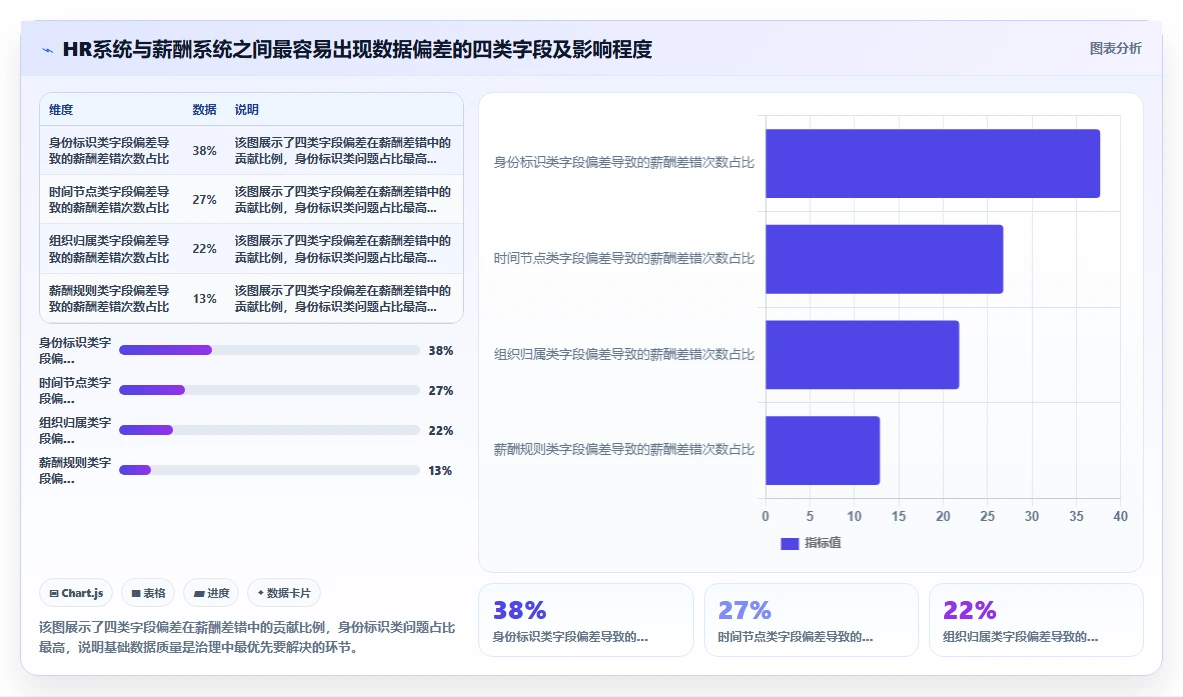Toggle the 指标值 legend color swatch
The width and height of the screenshot is (1183, 697).
click(x=789, y=543)
